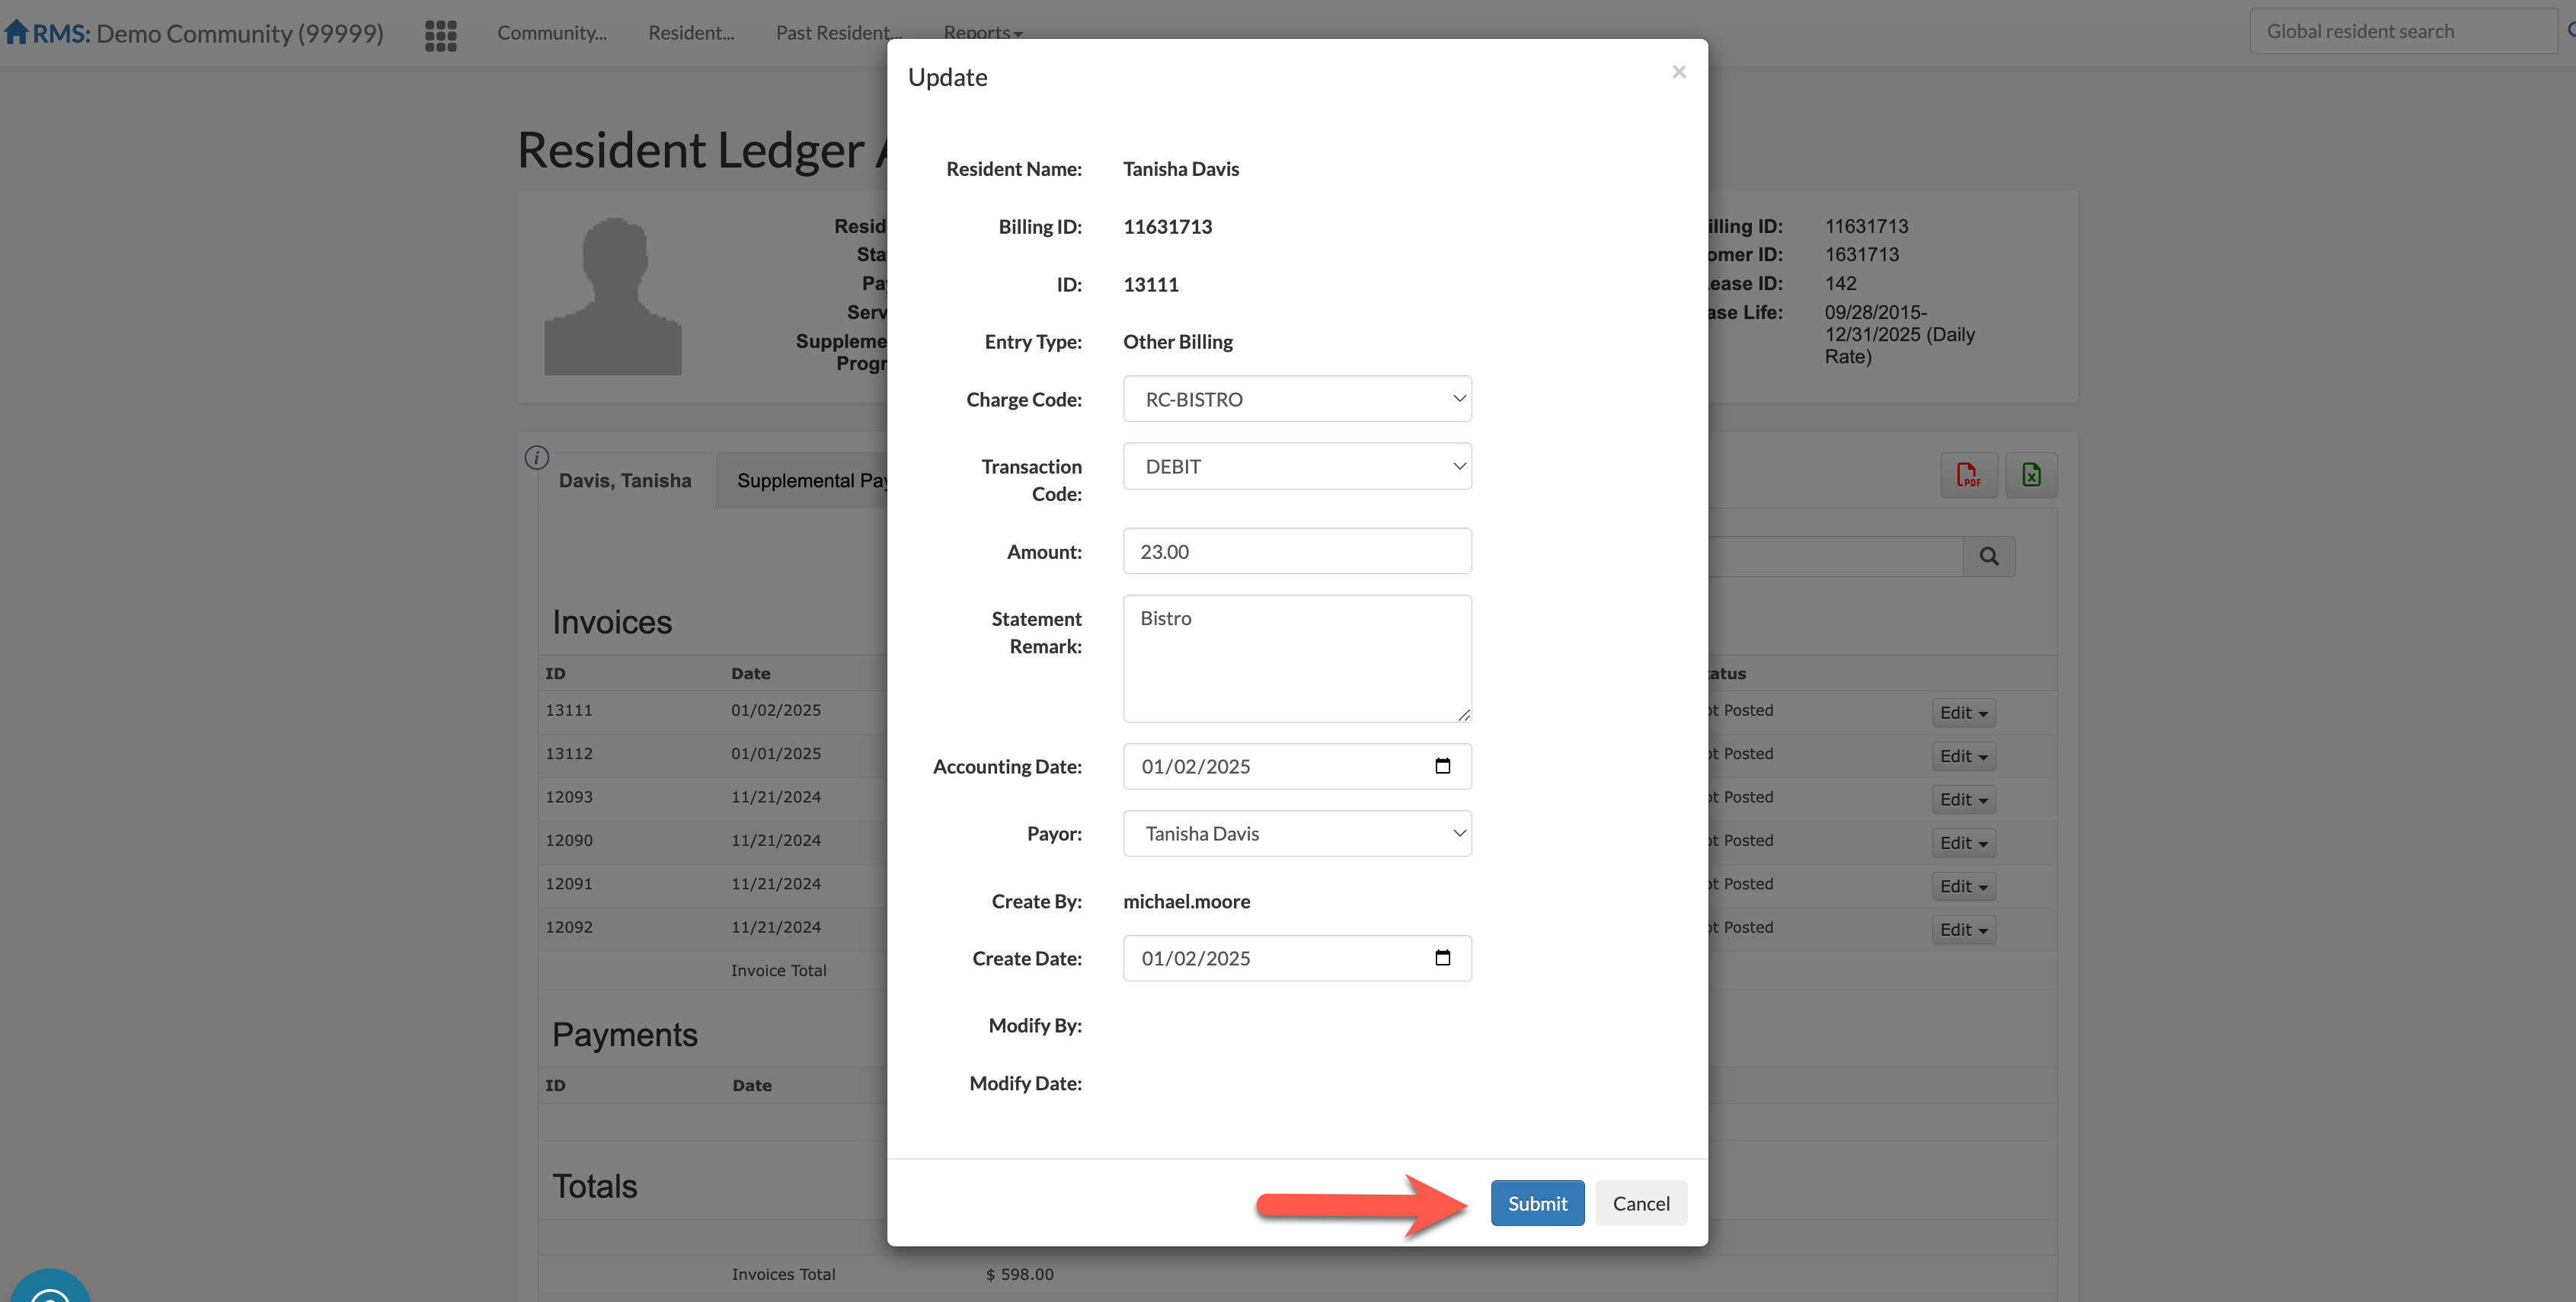
Task: Click the Cancel button
Action: coord(1640,1203)
